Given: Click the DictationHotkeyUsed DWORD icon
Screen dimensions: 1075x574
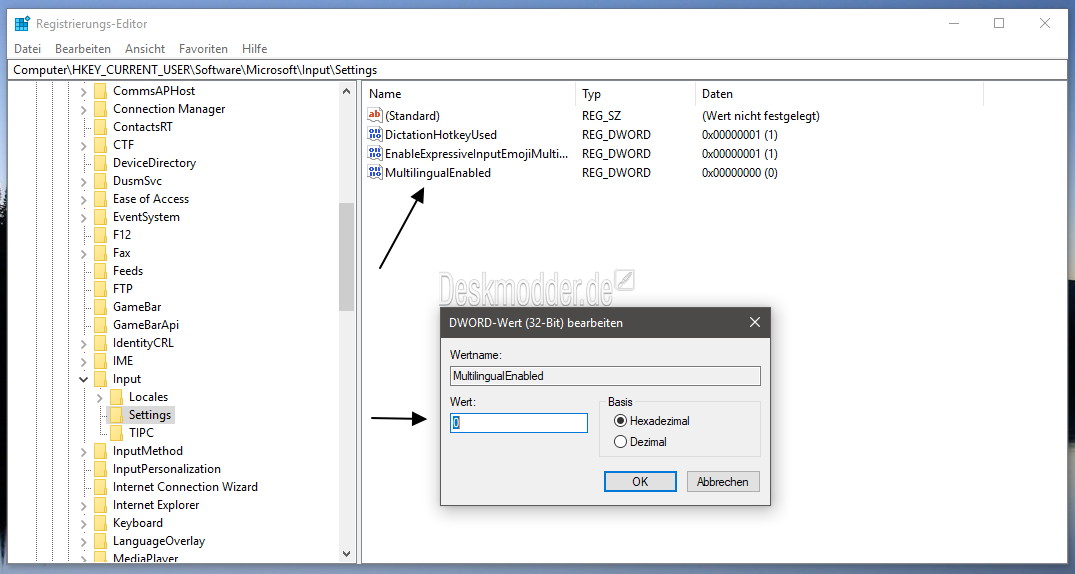Looking at the screenshot, I should tap(374, 134).
